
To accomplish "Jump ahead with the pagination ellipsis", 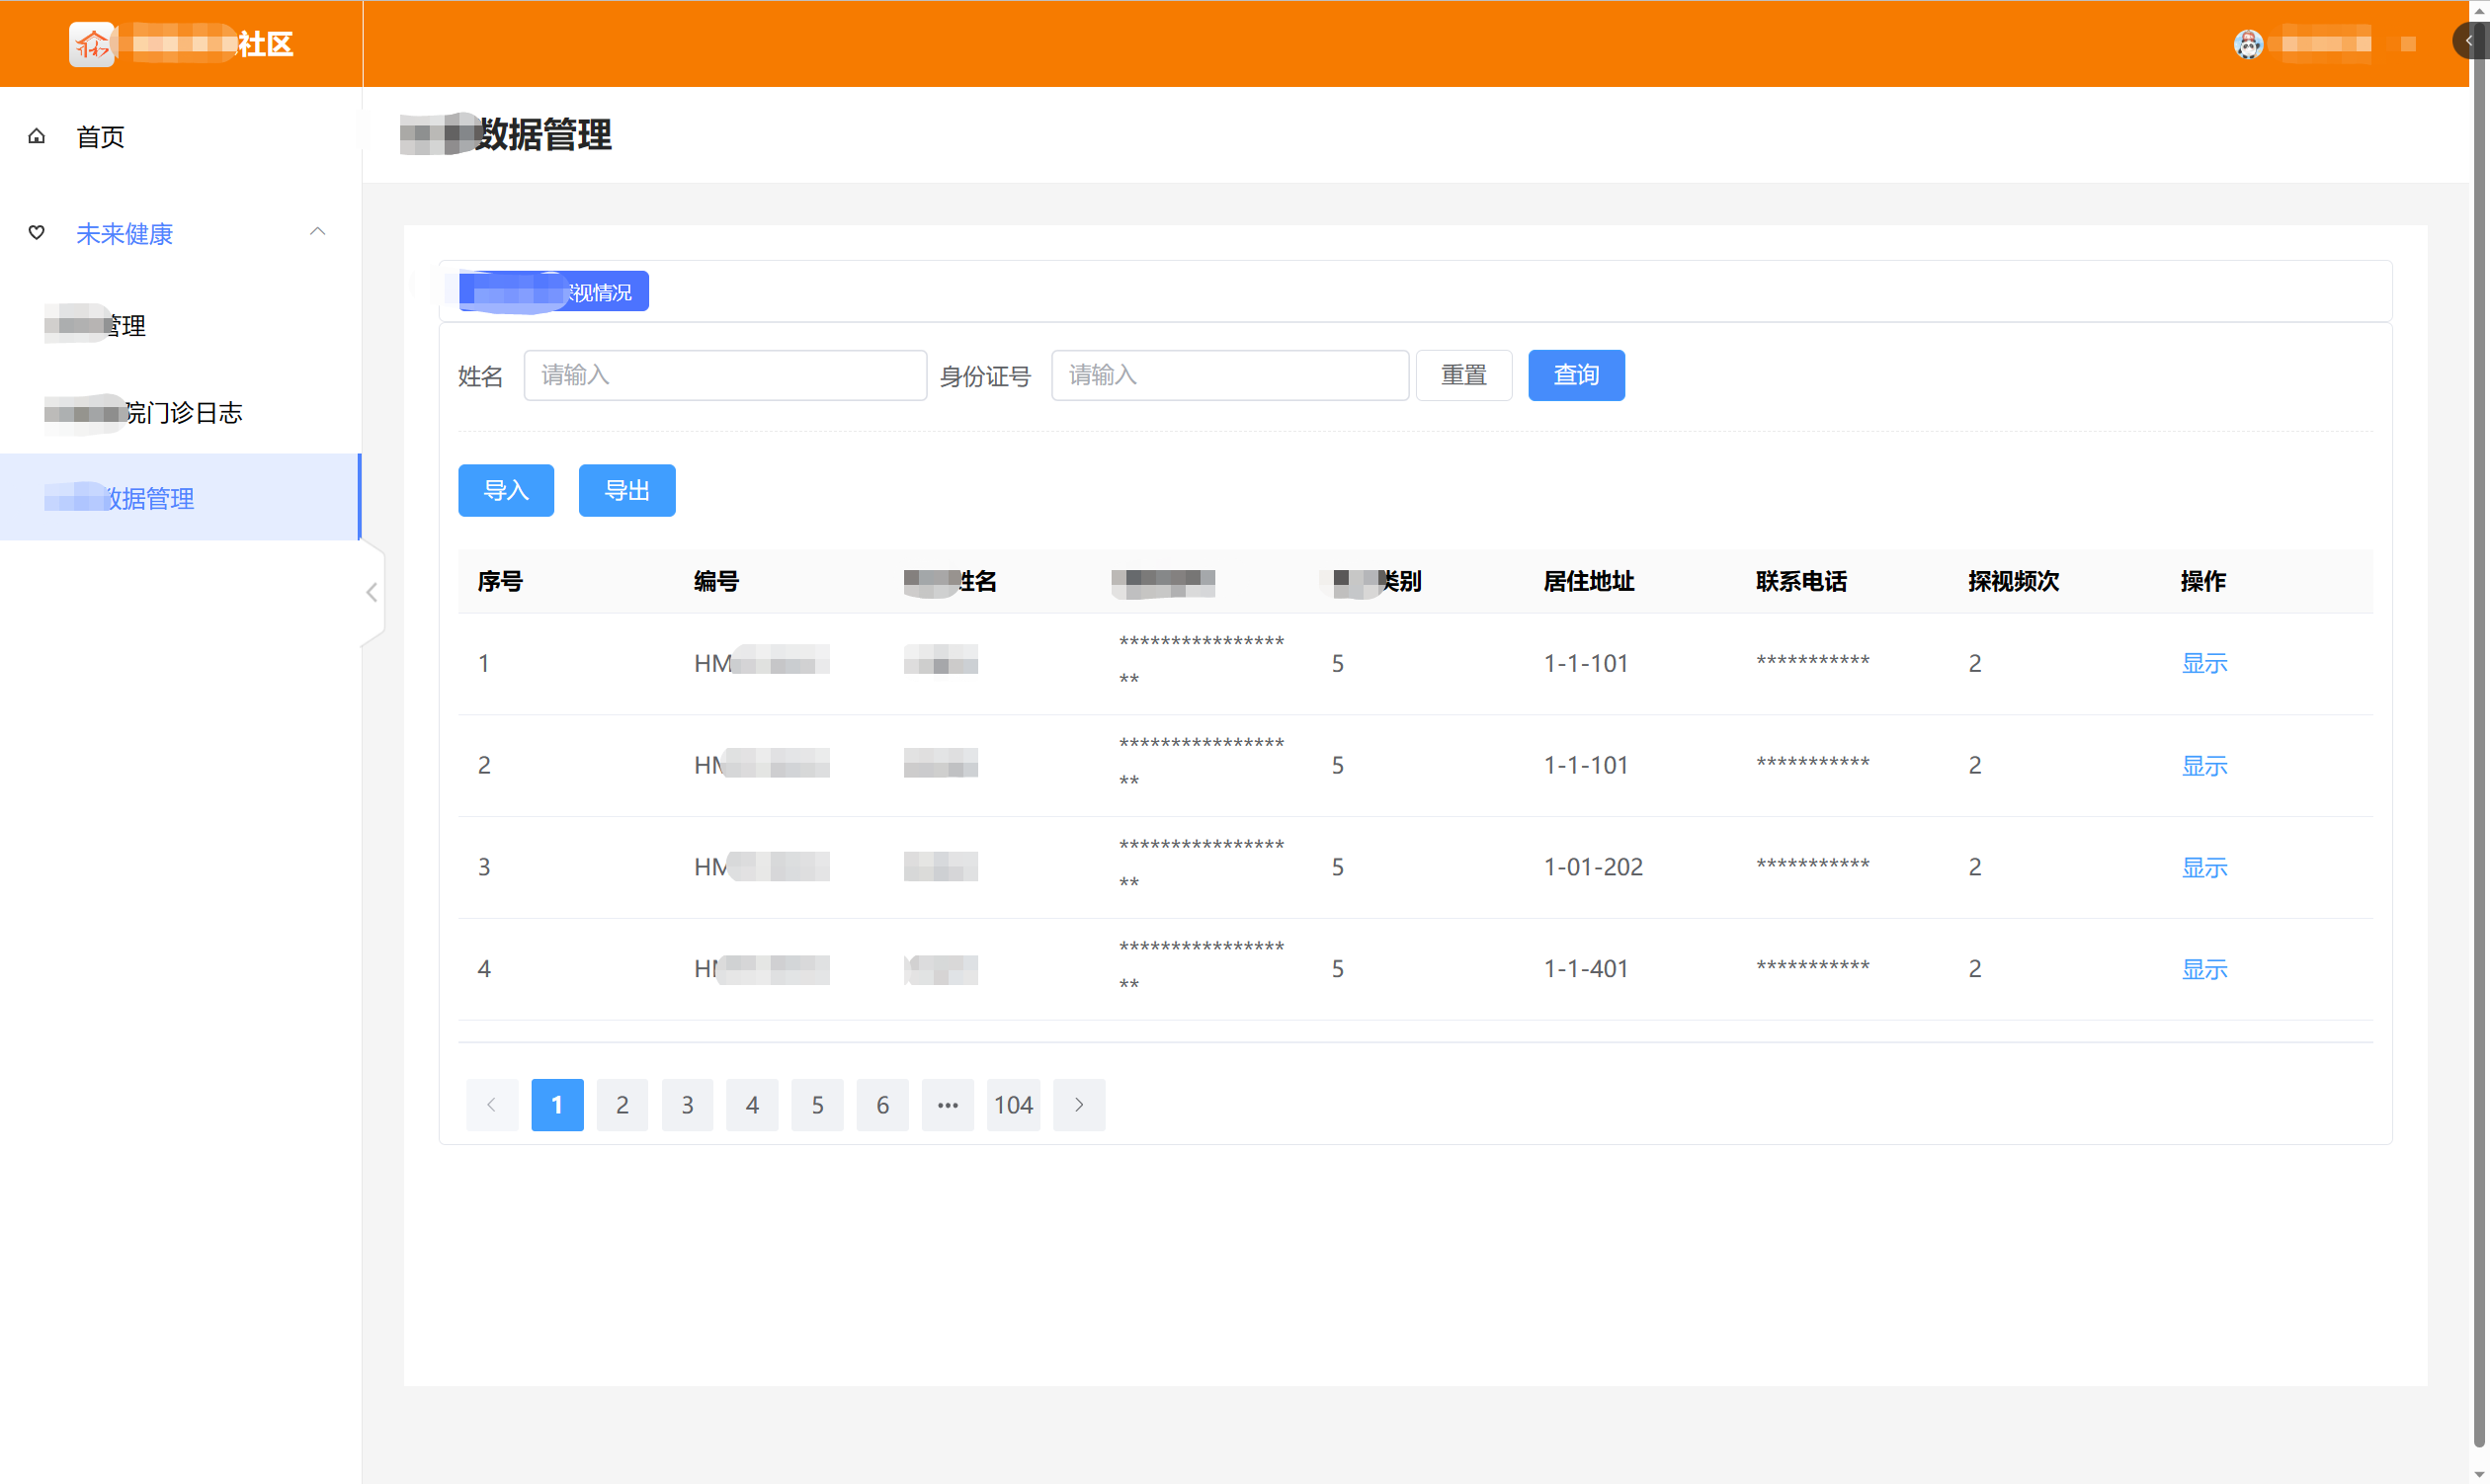I will (948, 1105).
